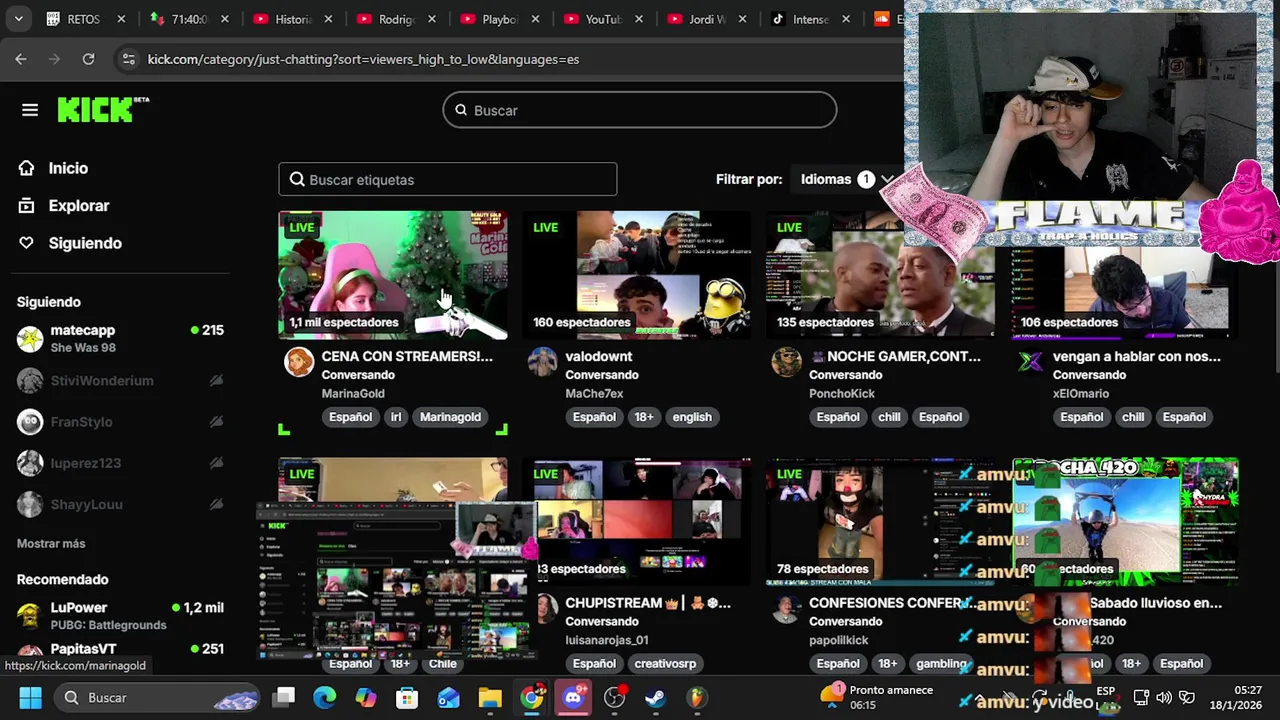Switch to the 71:40:0 tab
The image size is (1280, 720).
point(187,19)
